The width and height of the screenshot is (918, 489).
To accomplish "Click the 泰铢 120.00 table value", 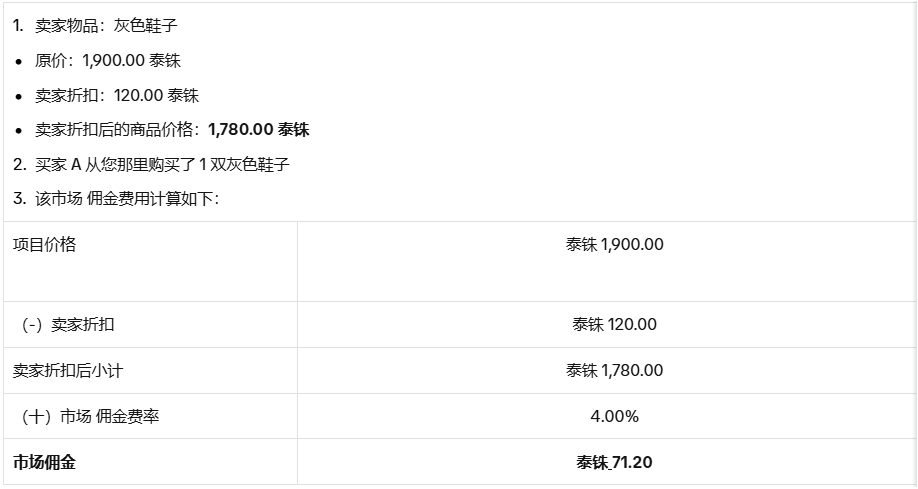I will pos(614,325).
